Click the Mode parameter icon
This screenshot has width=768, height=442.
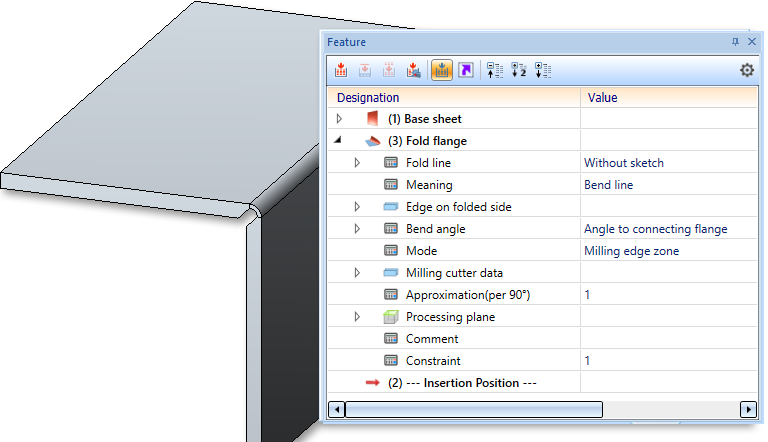390,250
